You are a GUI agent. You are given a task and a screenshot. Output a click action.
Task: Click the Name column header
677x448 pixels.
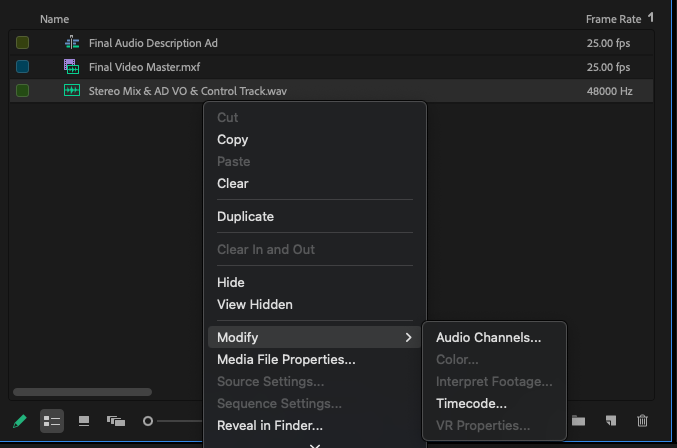[x=54, y=19]
